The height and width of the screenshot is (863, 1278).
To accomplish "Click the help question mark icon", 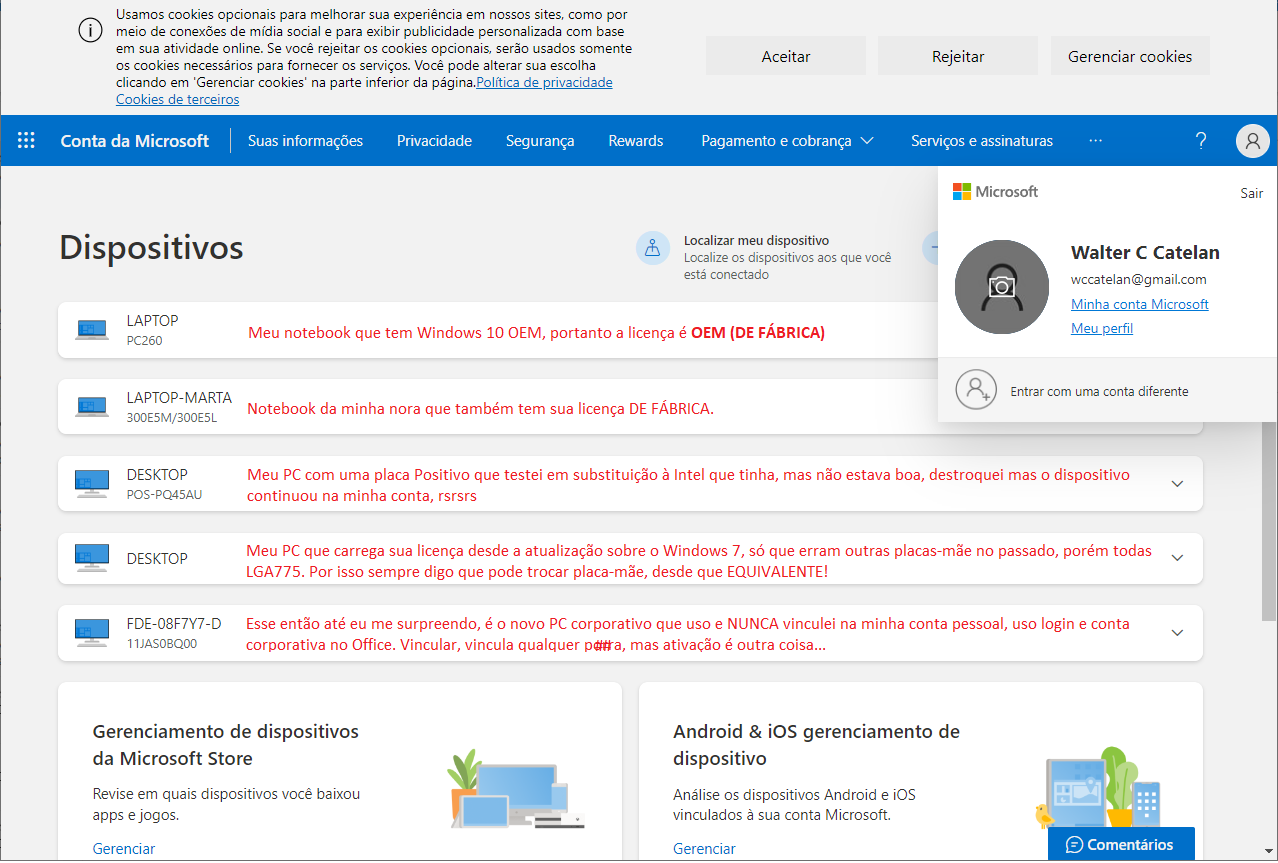I will click(x=1201, y=141).
